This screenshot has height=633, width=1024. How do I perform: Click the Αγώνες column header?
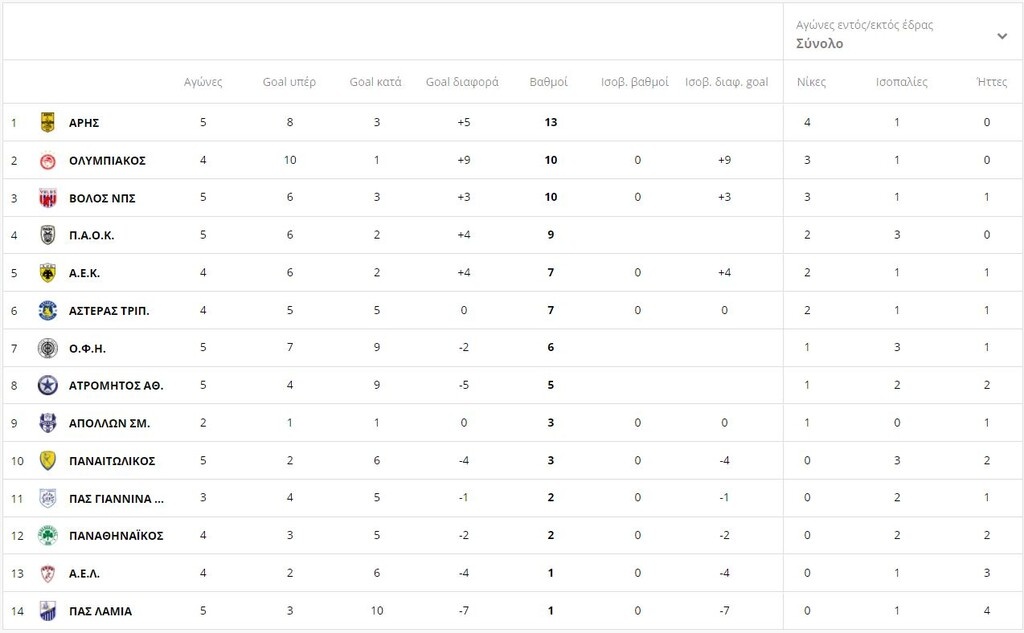(x=203, y=82)
